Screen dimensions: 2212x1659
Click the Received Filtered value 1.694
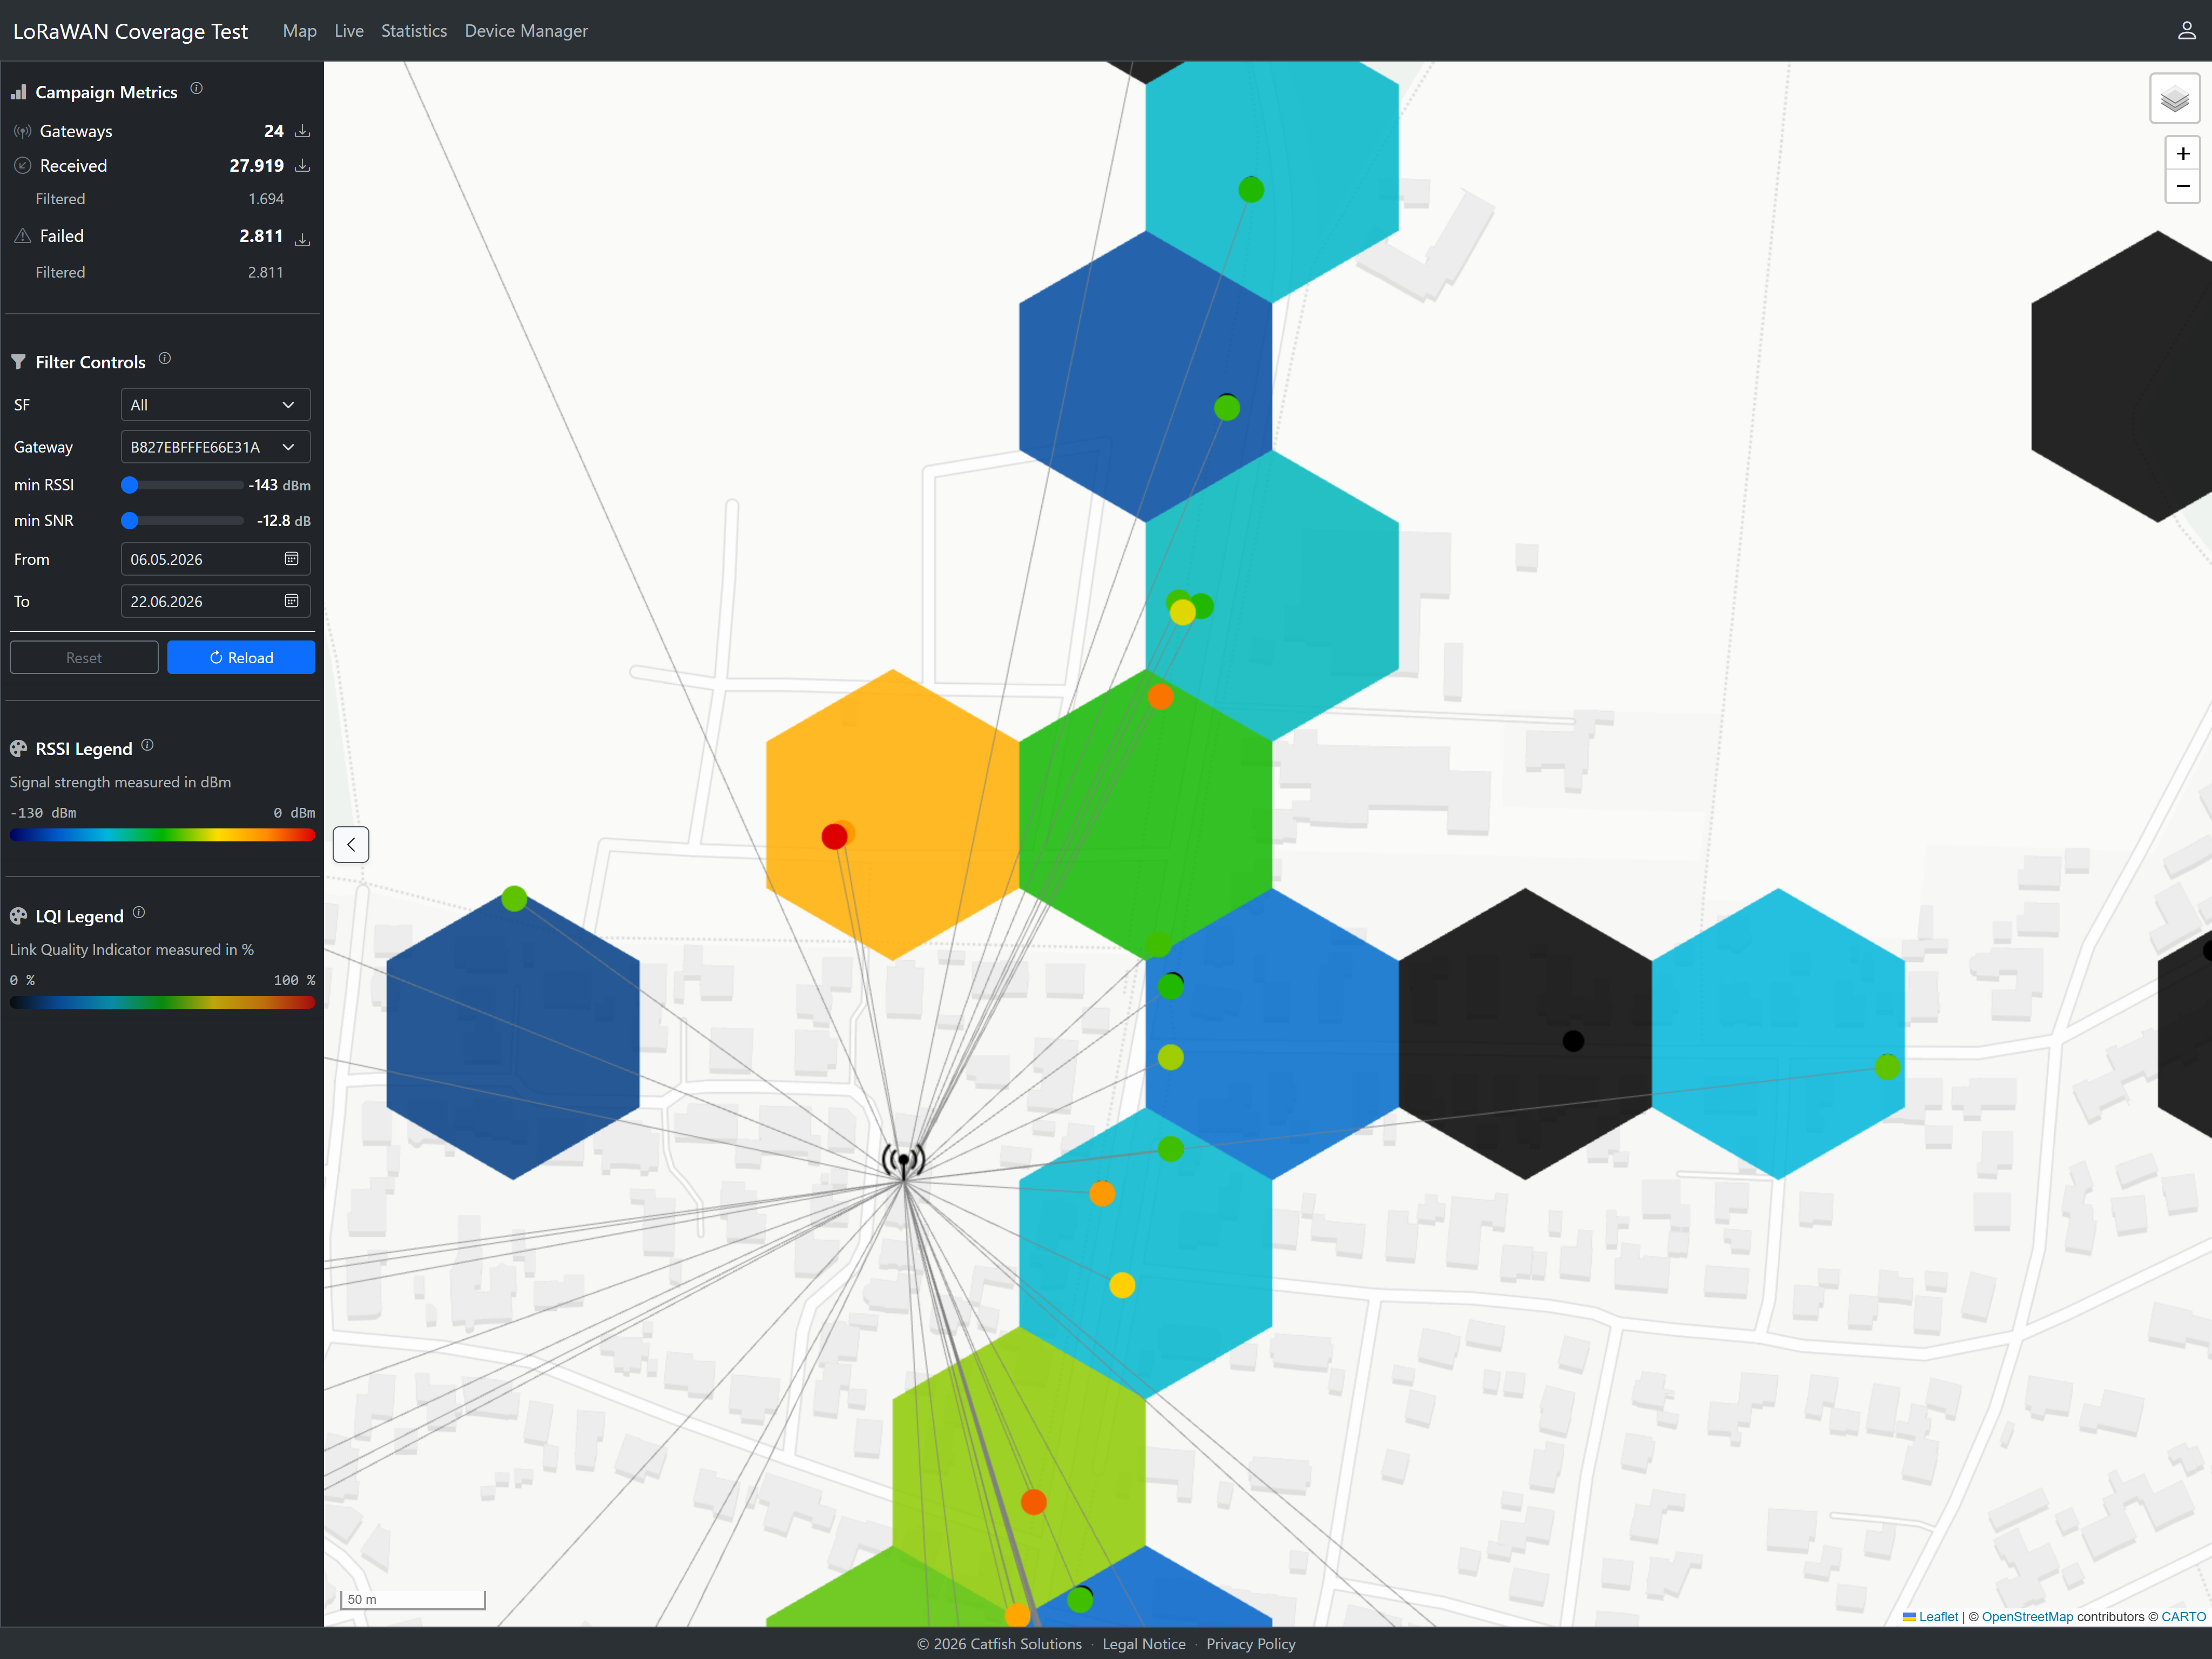tap(266, 199)
